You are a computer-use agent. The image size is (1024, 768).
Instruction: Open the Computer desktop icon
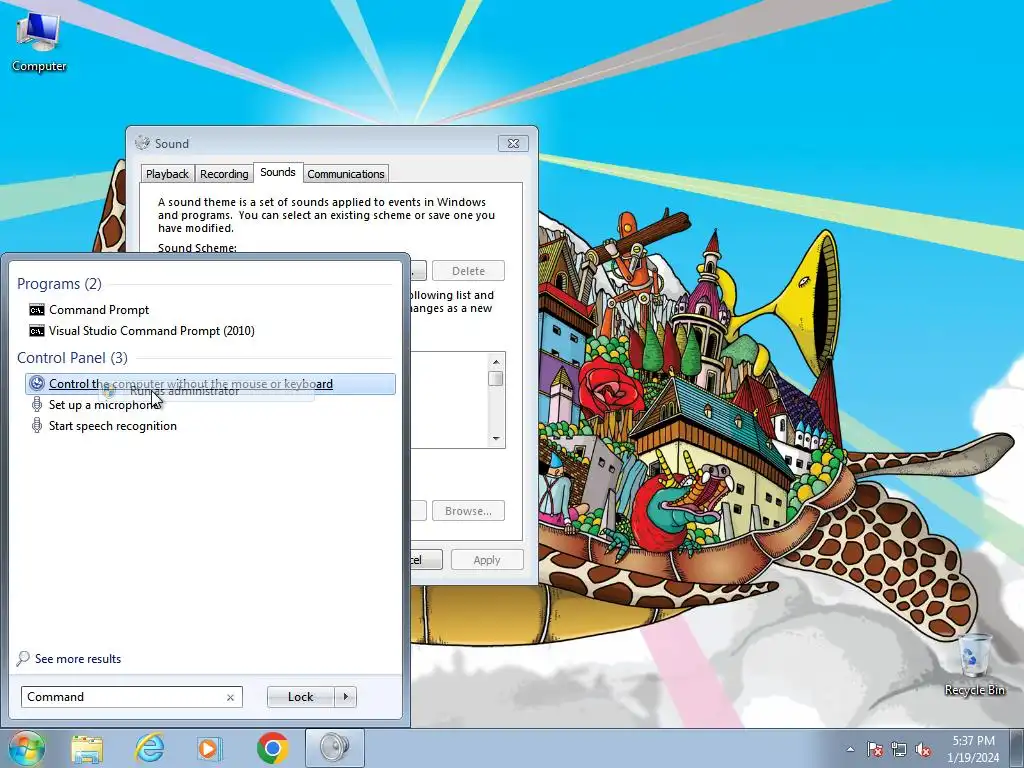coord(39,42)
